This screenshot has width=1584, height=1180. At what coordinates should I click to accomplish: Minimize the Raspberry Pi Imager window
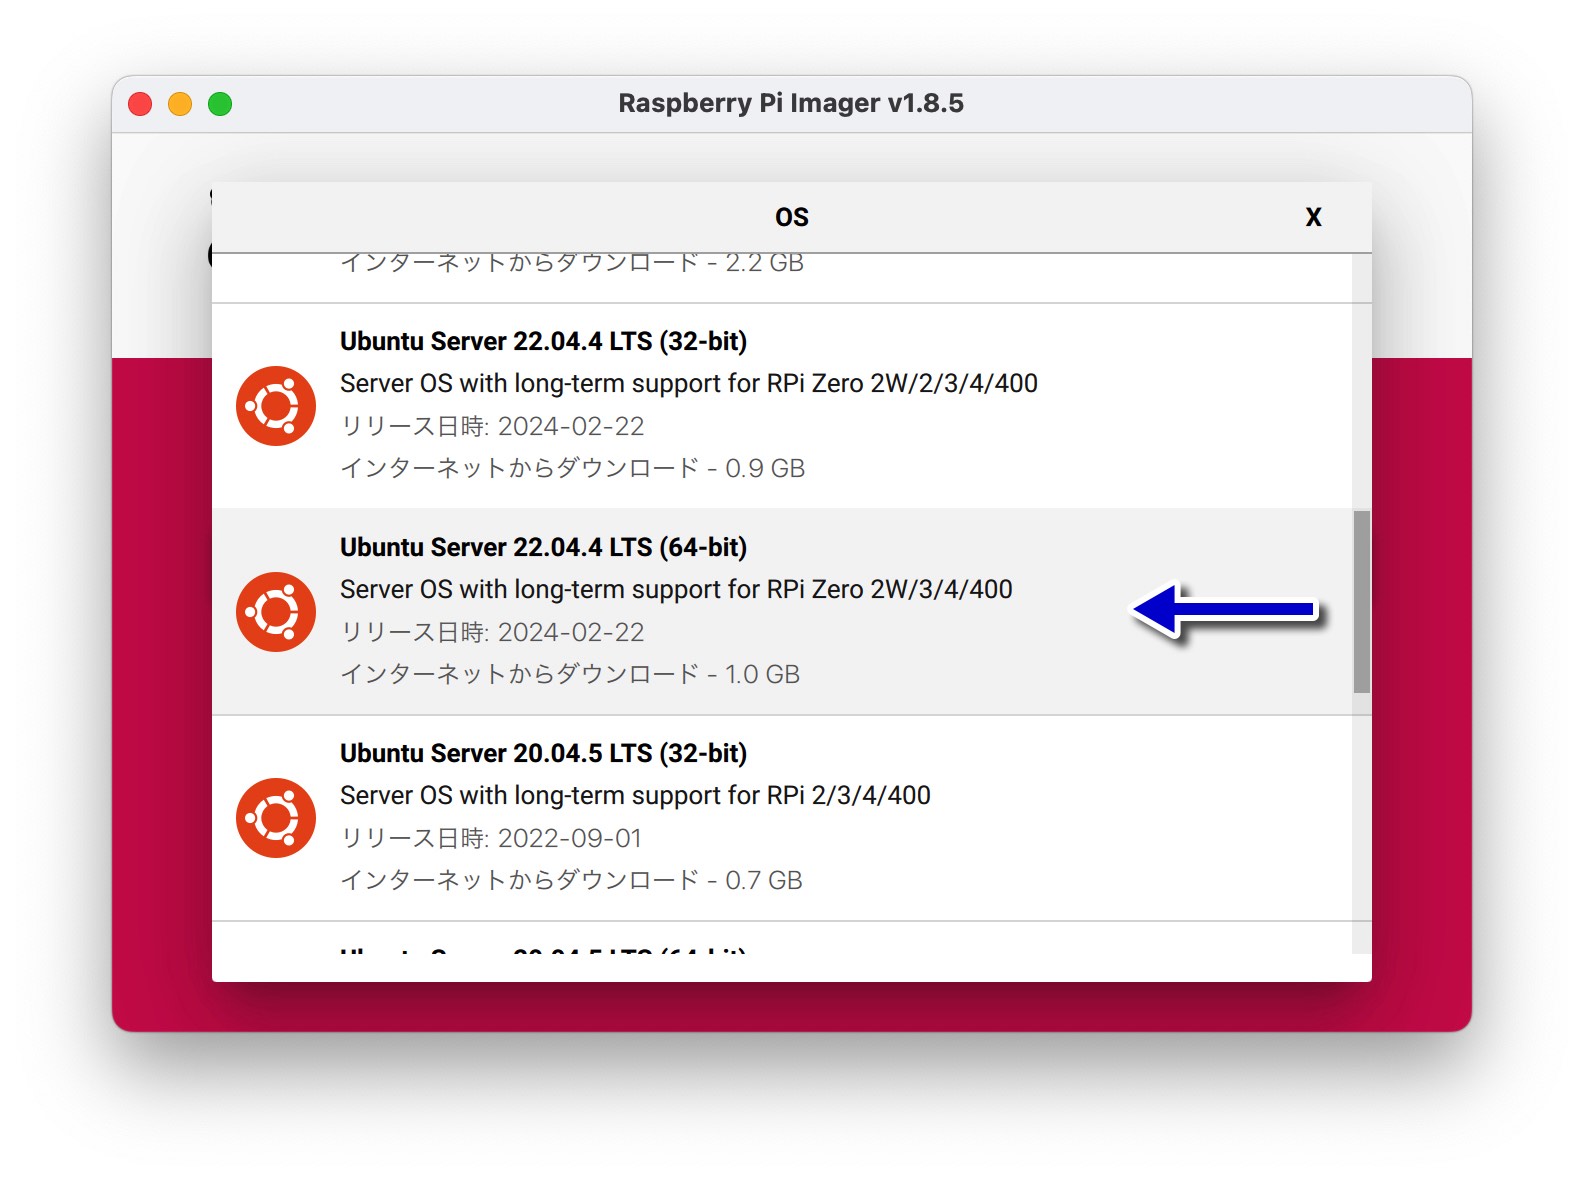(x=180, y=104)
